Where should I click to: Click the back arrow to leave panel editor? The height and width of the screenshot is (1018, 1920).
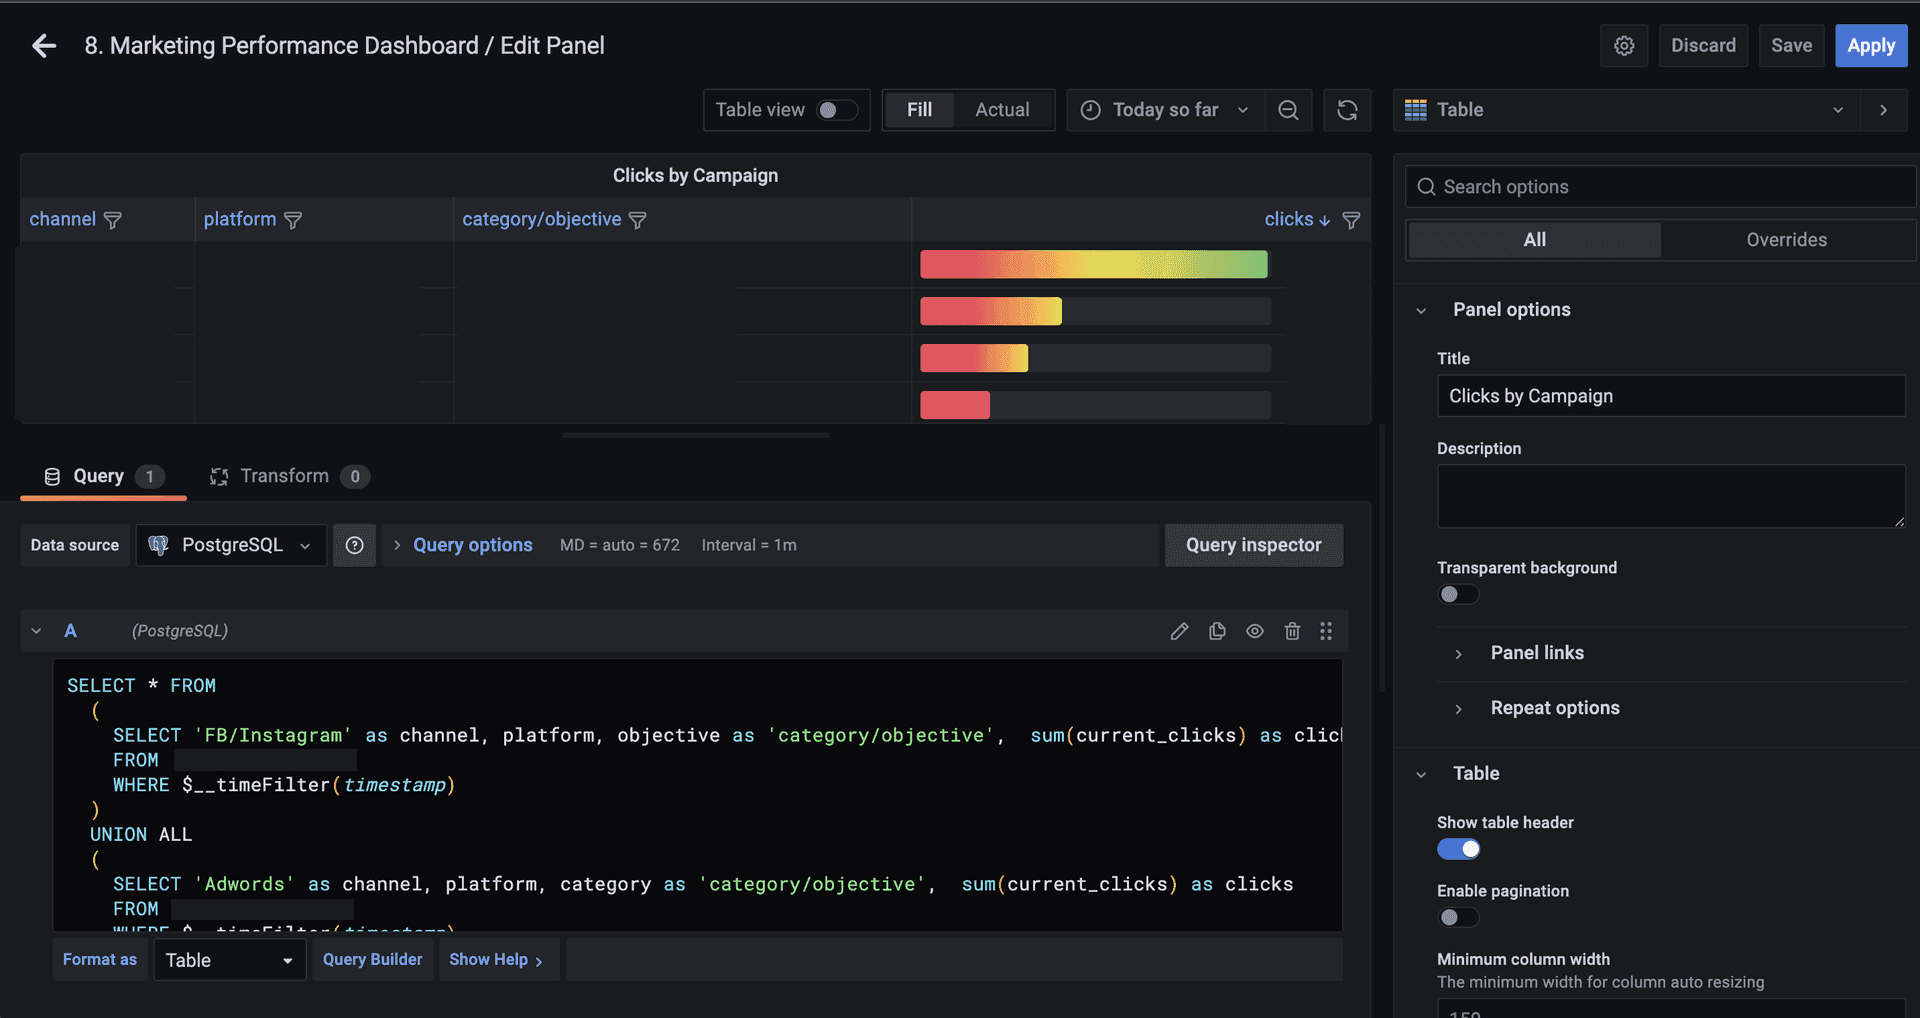point(44,46)
